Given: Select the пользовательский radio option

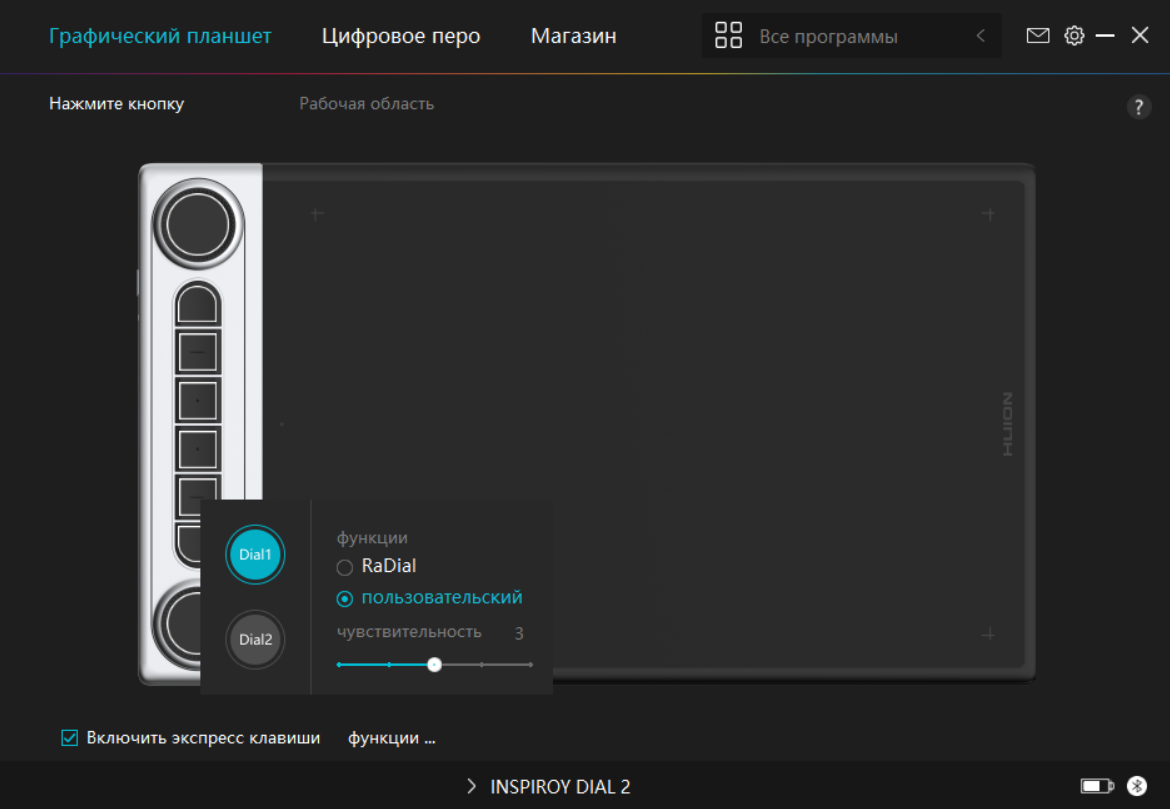Looking at the screenshot, I should [345, 599].
